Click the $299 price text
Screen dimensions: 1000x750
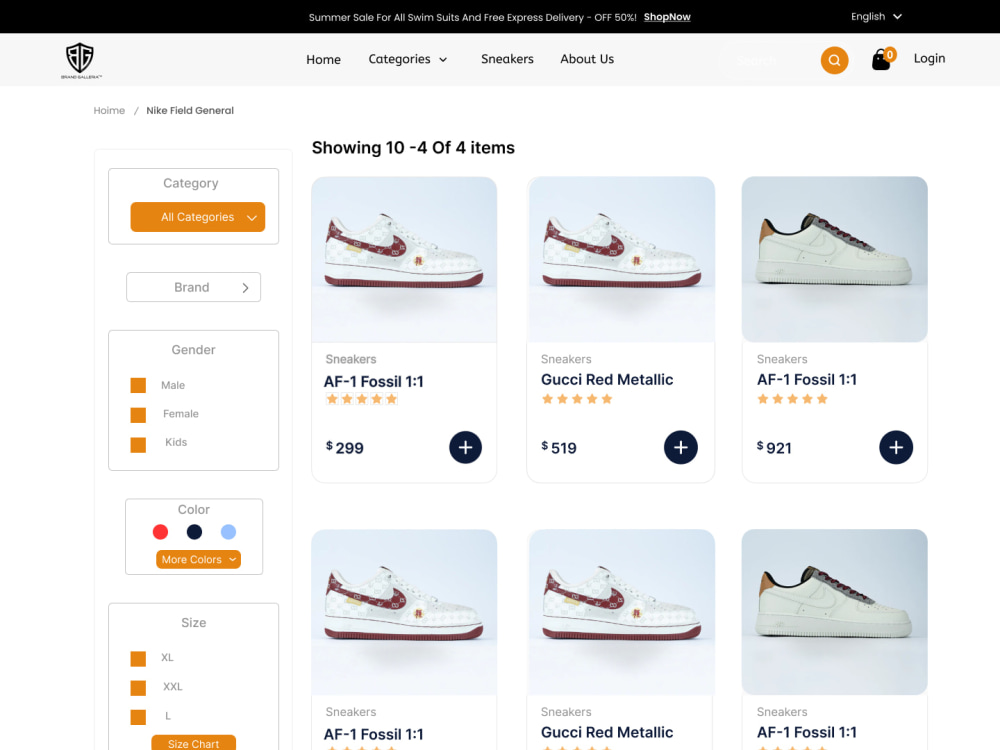click(344, 448)
